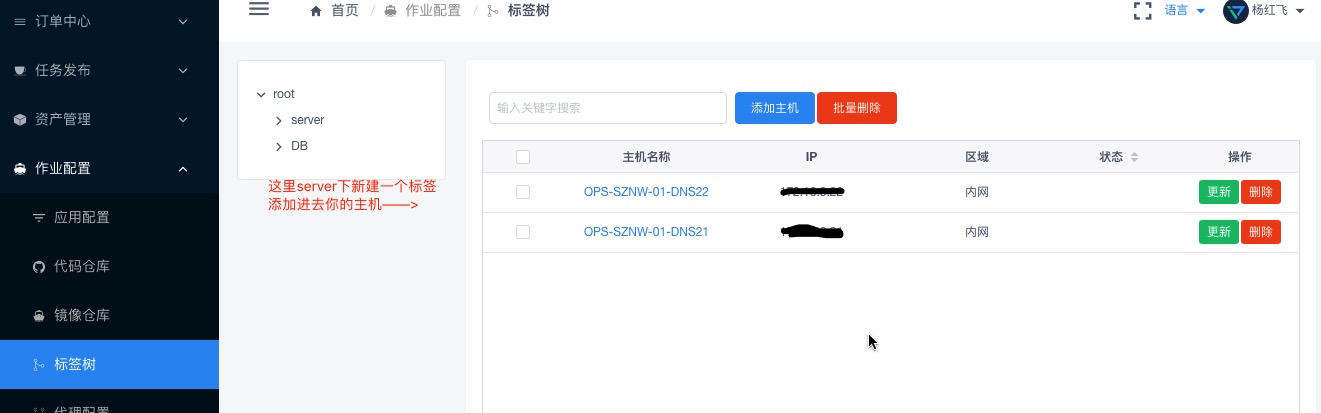Toggle the hamburger sidebar collapse icon
The image size is (1321, 413).
point(259,9)
